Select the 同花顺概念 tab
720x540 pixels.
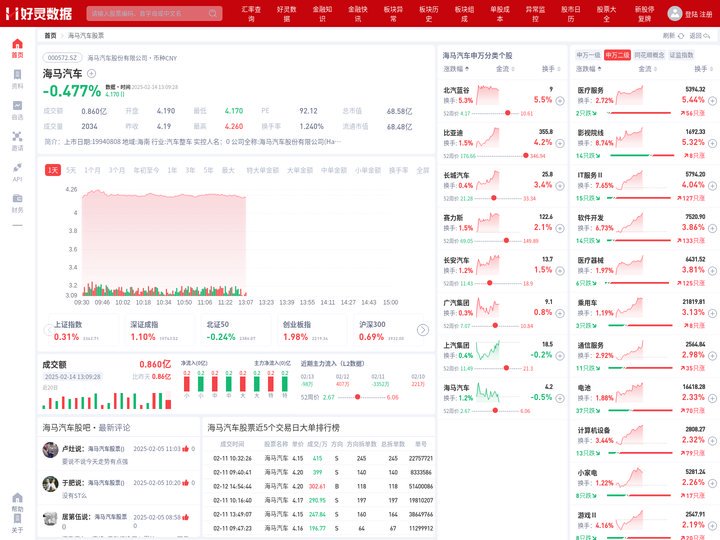pyautogui.click(x=649, y=55)
